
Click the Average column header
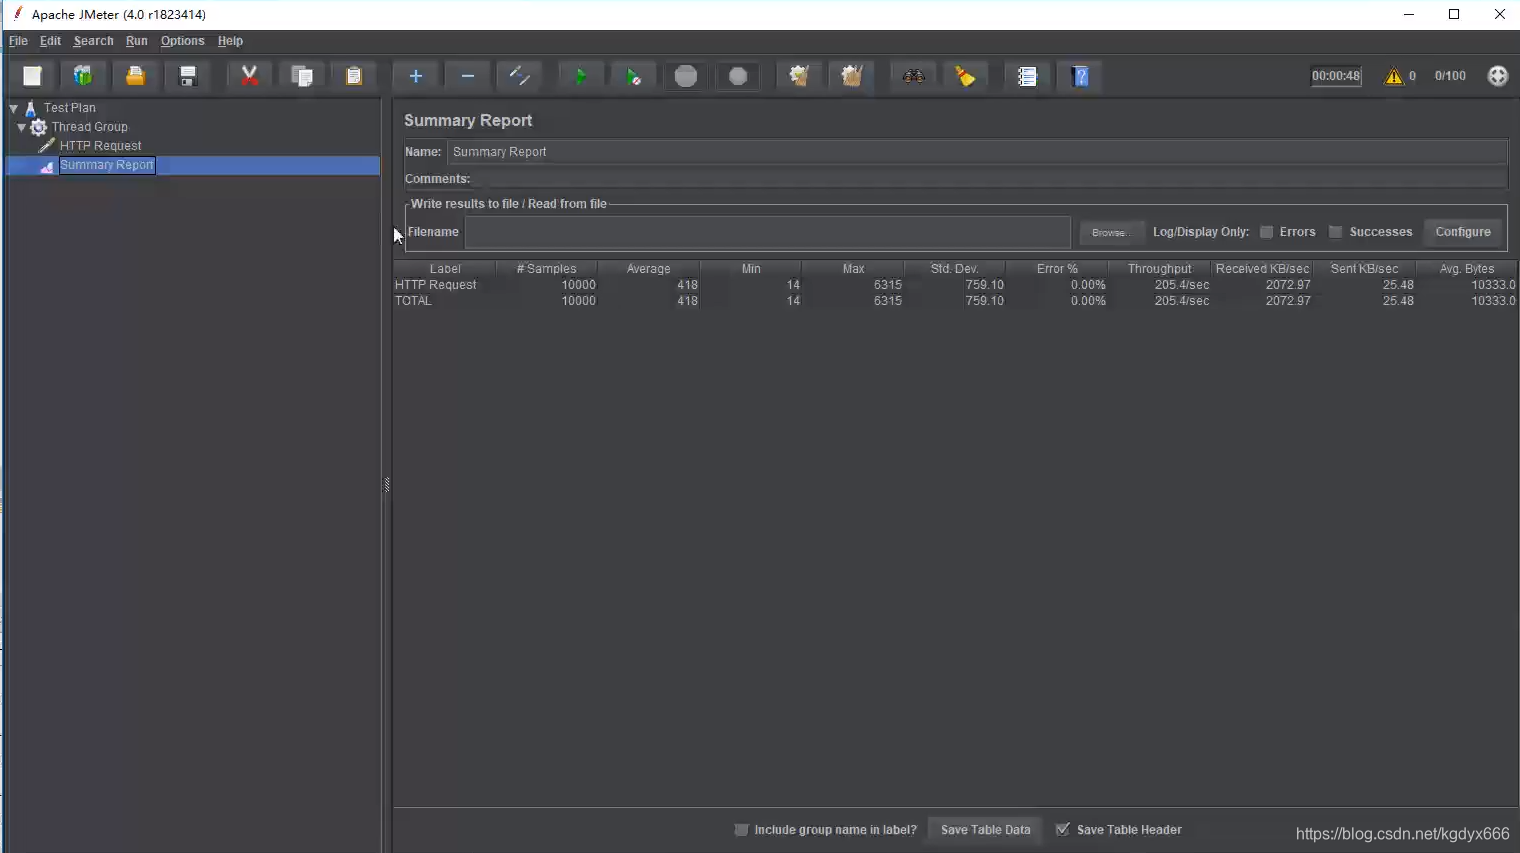point(648,269)
